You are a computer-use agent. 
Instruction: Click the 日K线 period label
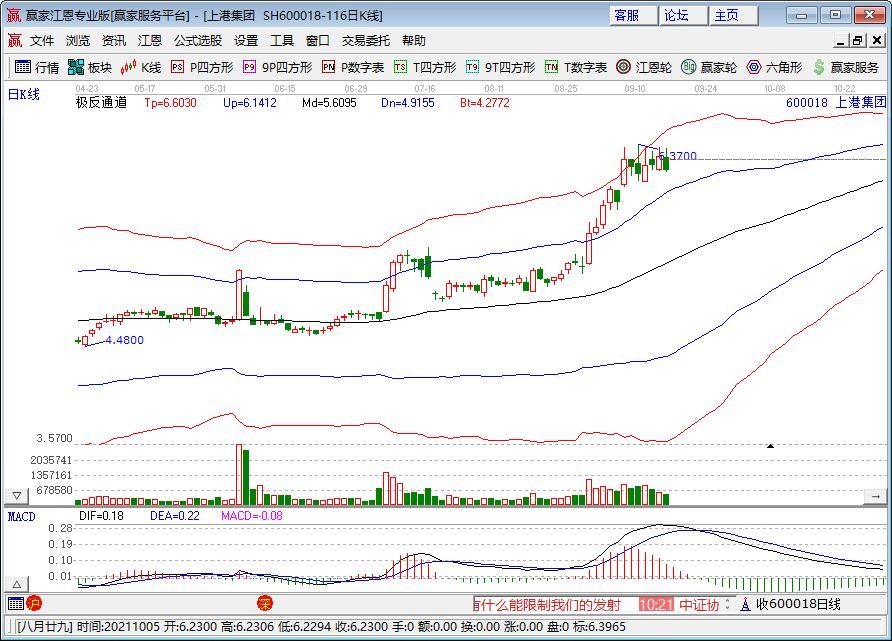click(23, 94)
